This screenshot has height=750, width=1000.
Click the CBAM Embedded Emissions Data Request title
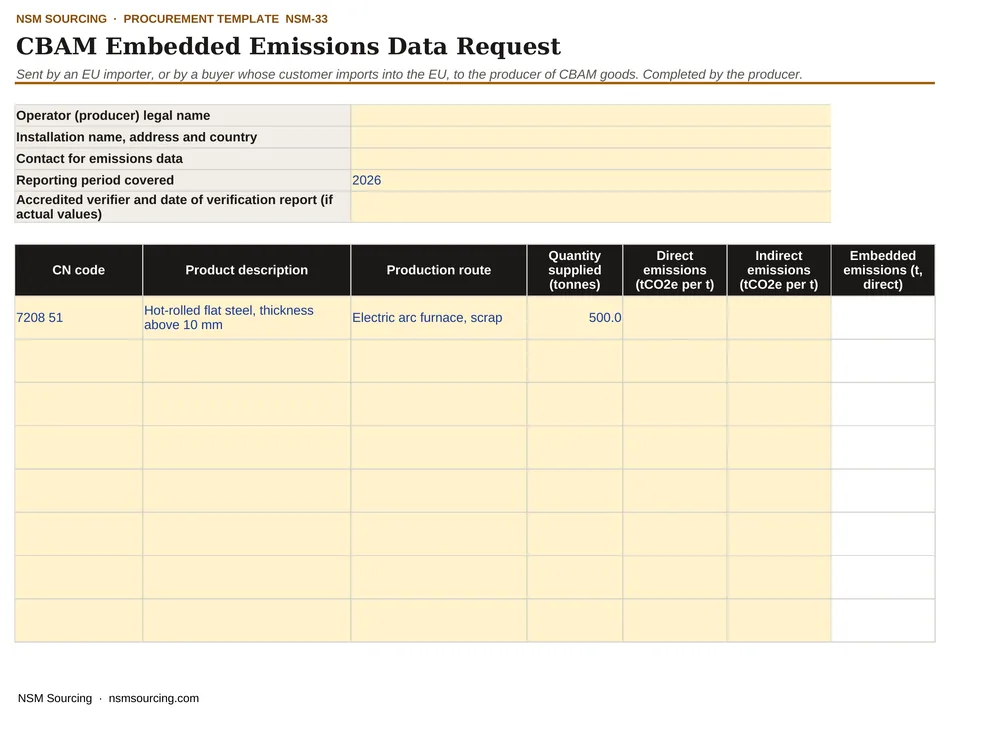288,47
